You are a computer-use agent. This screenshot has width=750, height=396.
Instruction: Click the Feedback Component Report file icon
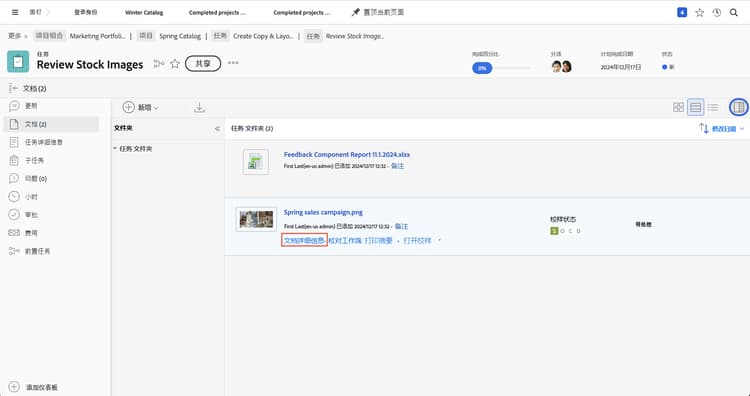pos(256,162)
